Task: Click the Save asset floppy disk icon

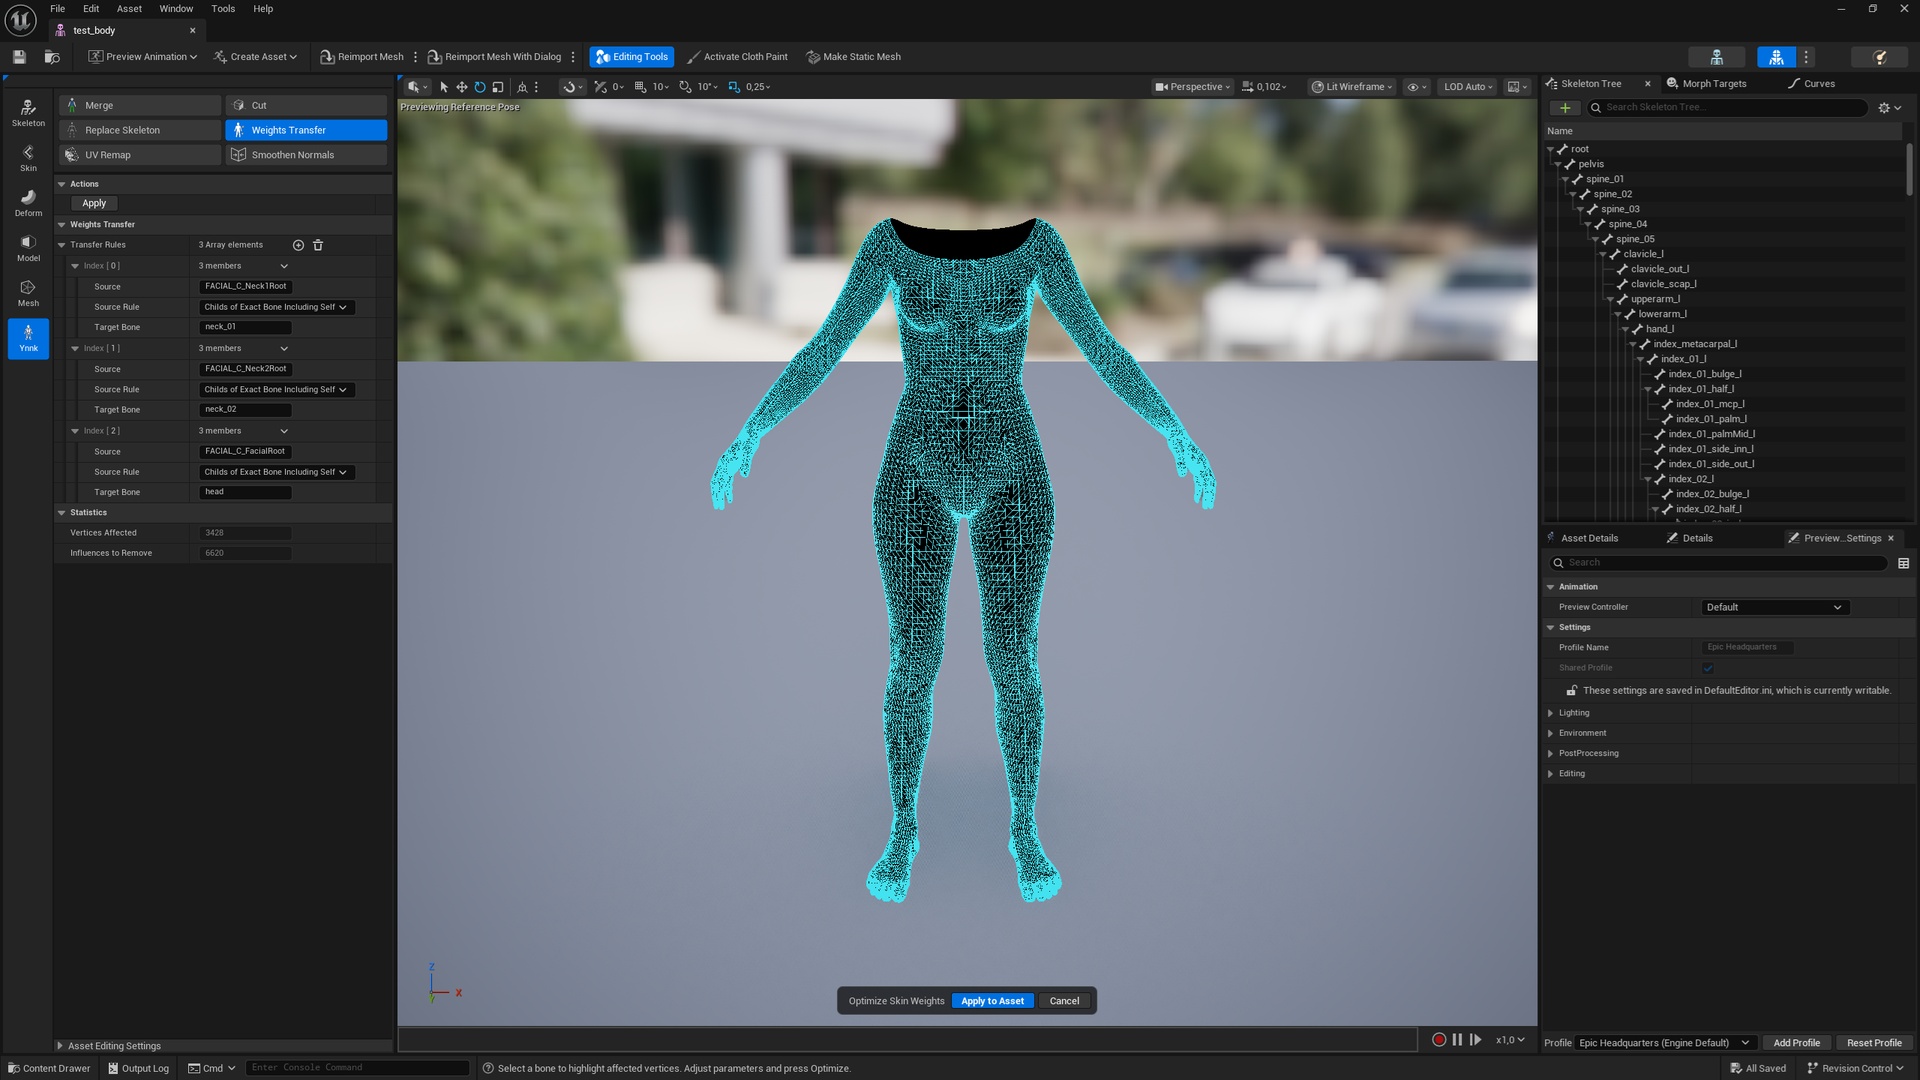Action: (x=19, y=57)
